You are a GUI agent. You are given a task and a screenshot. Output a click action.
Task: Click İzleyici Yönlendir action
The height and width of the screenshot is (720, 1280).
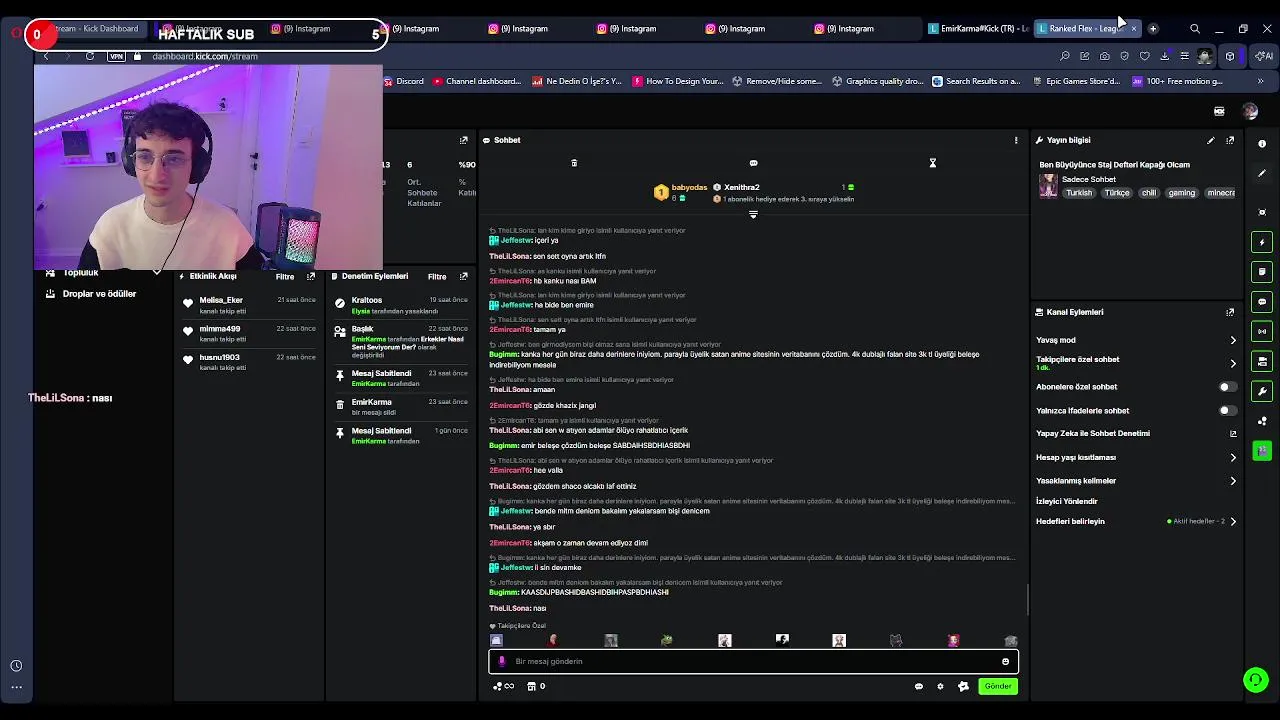point(1067,501)
